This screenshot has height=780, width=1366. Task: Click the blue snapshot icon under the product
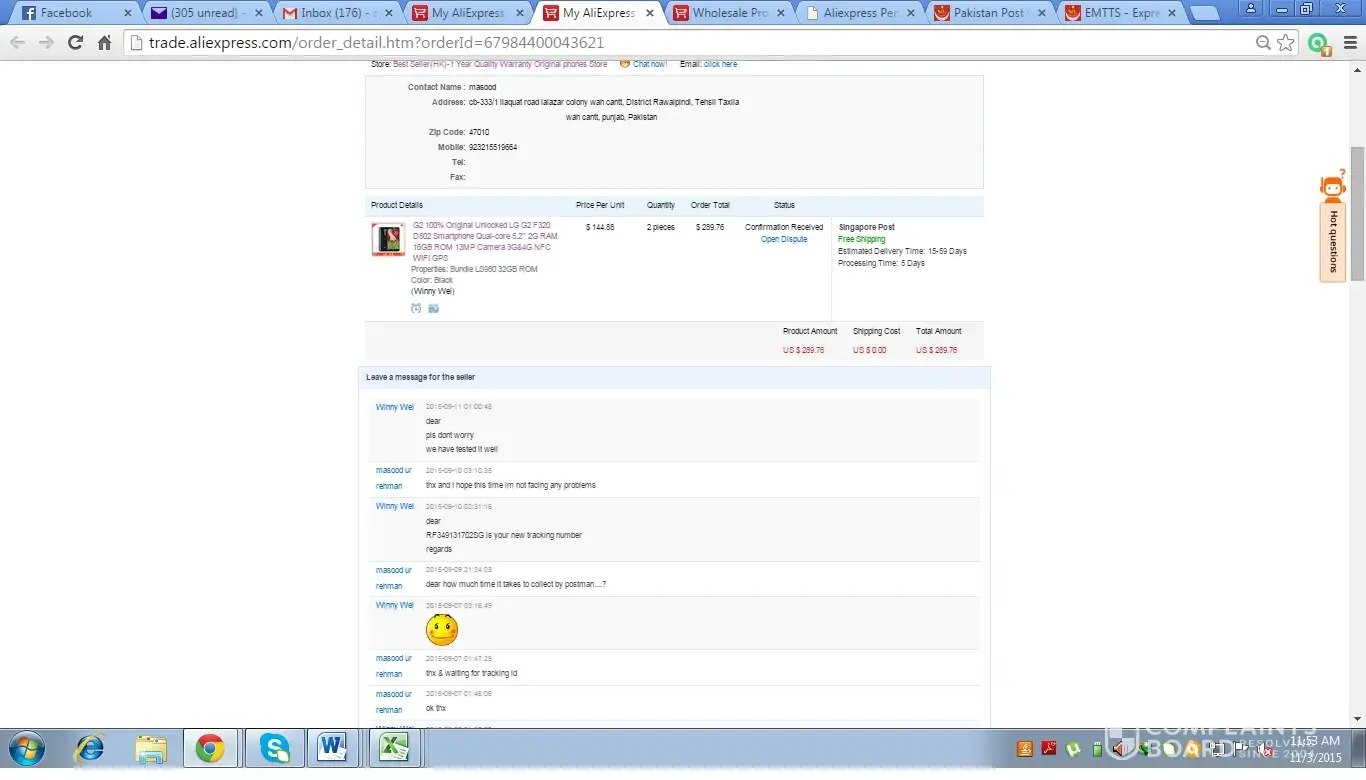tap(434, 308)
